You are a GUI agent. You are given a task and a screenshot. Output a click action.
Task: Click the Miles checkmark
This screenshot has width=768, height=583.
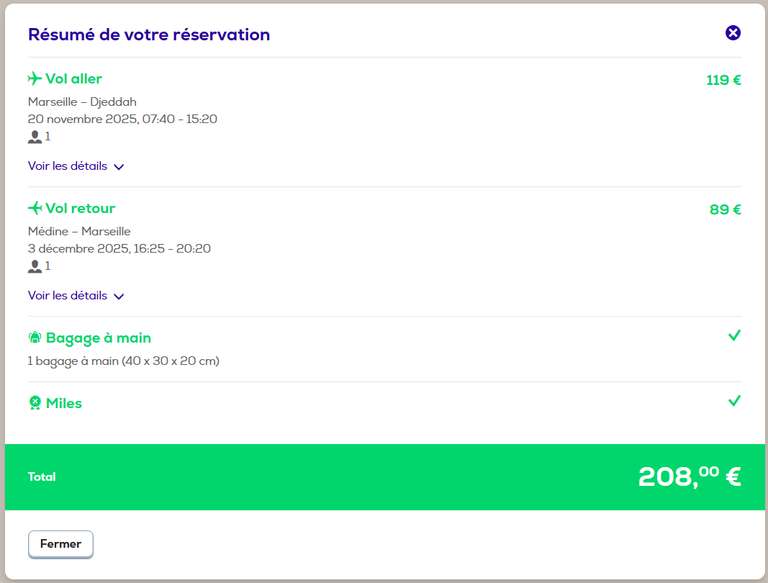coord(734,401)
